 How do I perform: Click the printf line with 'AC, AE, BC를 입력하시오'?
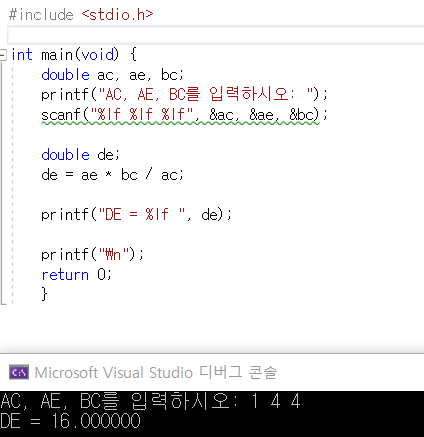(x=184, y=94)
